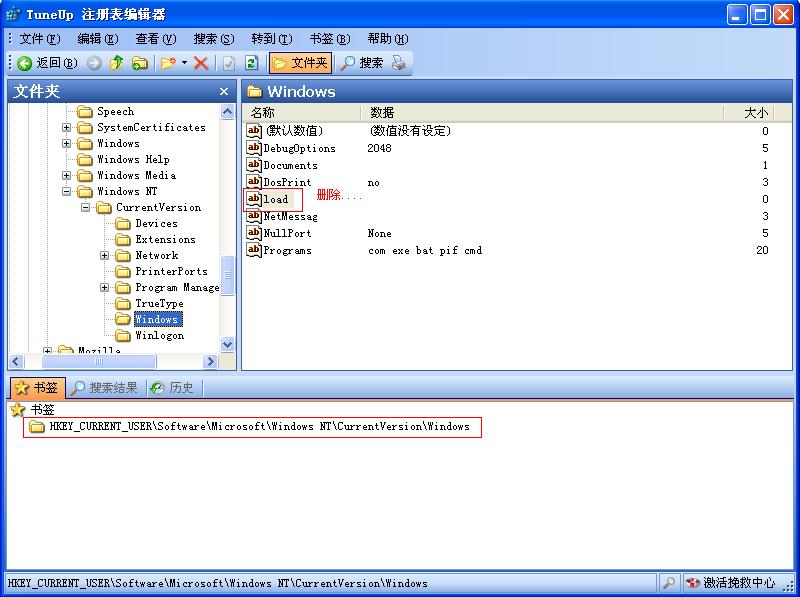Select the DebugOptions value icon
The width and height of the screenshot is (800, 597).
254,148
